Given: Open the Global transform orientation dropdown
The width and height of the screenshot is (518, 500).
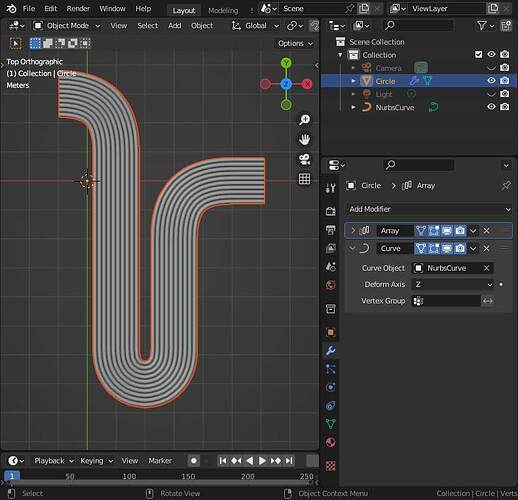Looking at the screenshot, I should pos(255,26).
